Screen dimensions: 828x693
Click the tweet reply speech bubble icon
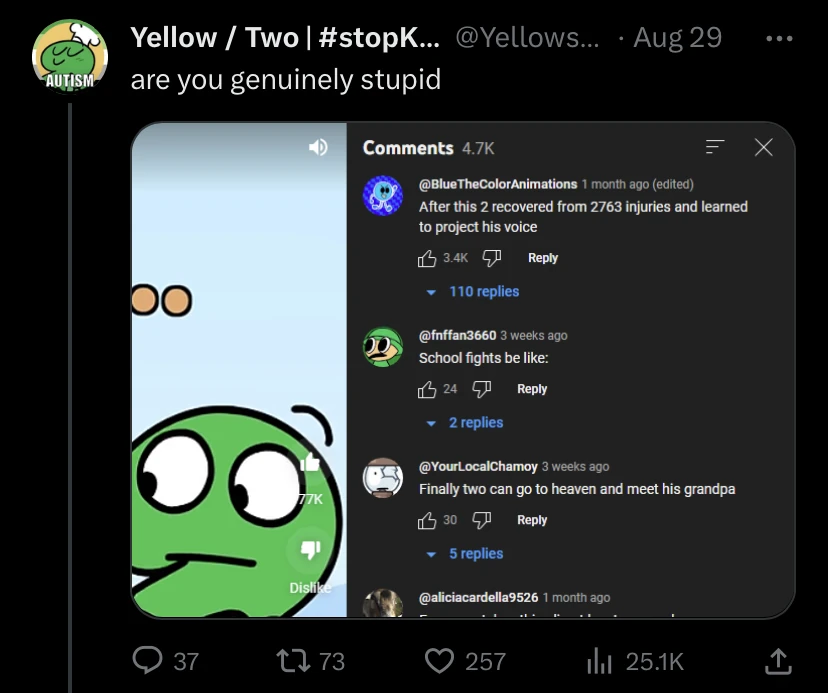pyautogui.click(x=148, y=660)
